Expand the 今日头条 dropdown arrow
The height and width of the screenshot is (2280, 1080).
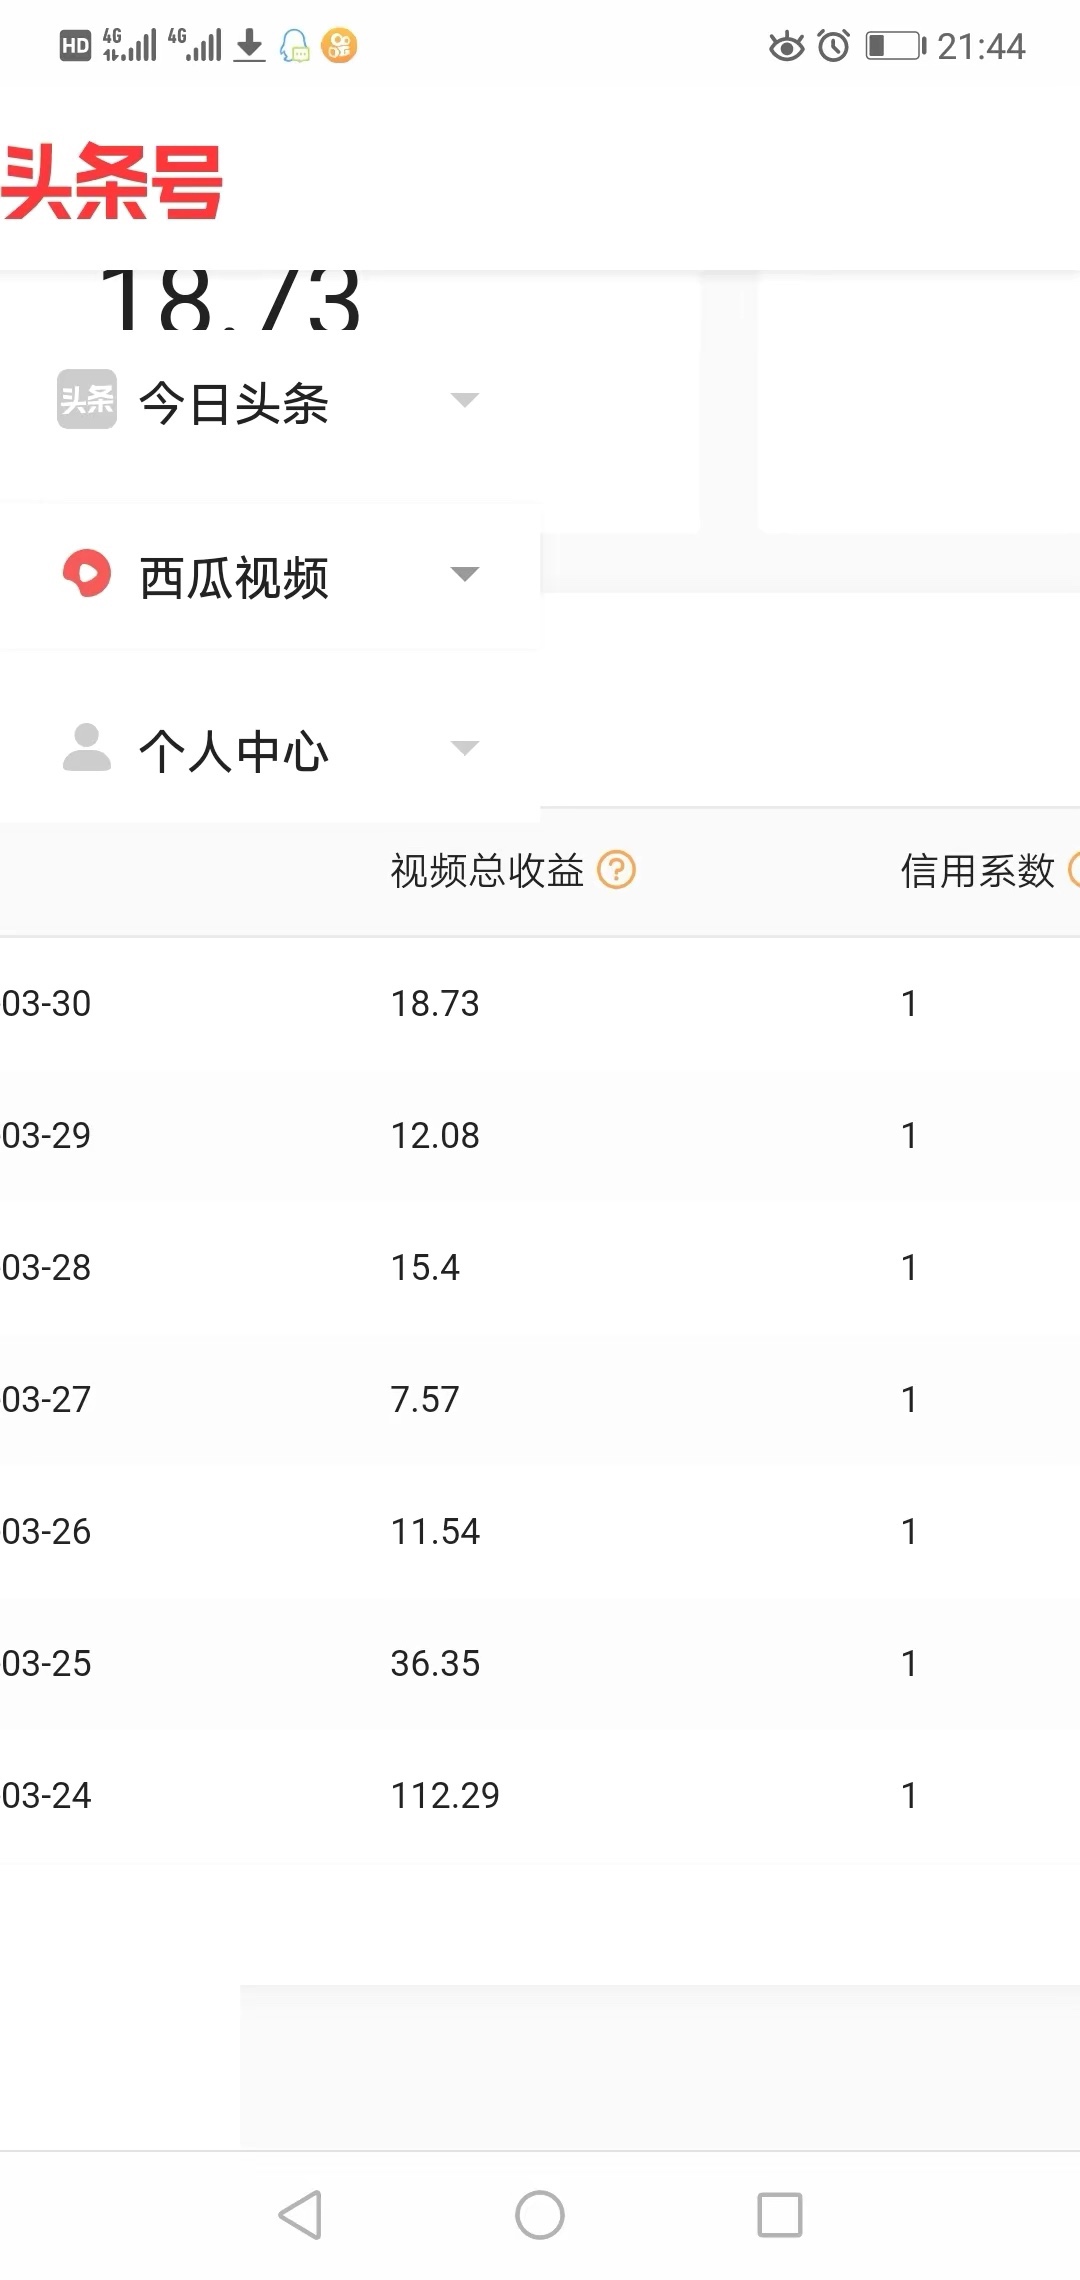coord(465,400)
